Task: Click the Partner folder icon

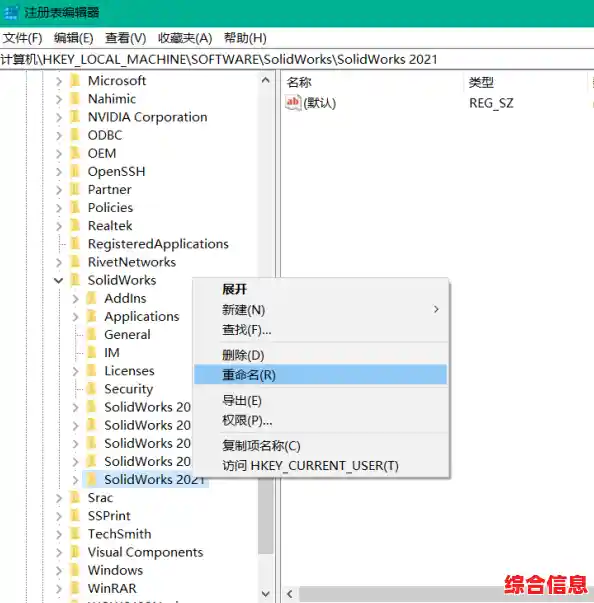Action: [75, 189]
